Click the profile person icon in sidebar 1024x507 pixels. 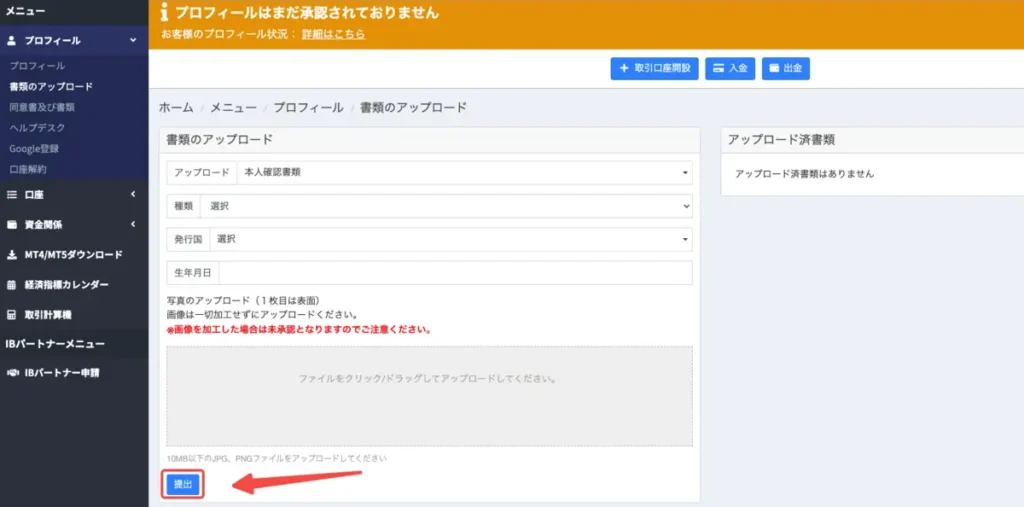point(11,41)
